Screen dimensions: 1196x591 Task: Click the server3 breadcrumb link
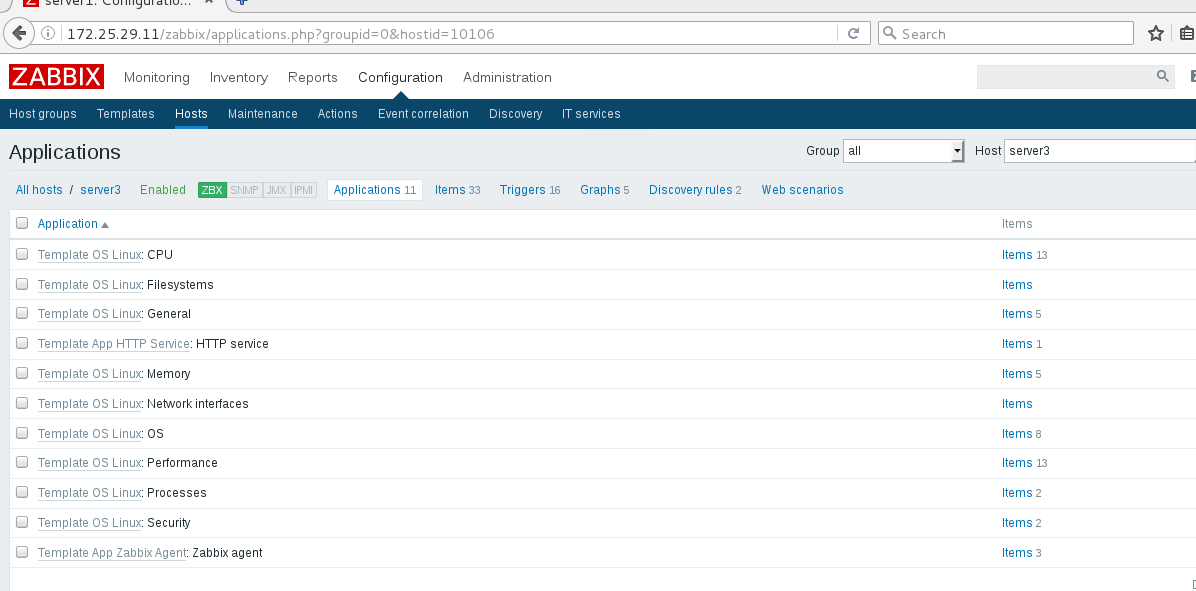[x=101, y=190]
